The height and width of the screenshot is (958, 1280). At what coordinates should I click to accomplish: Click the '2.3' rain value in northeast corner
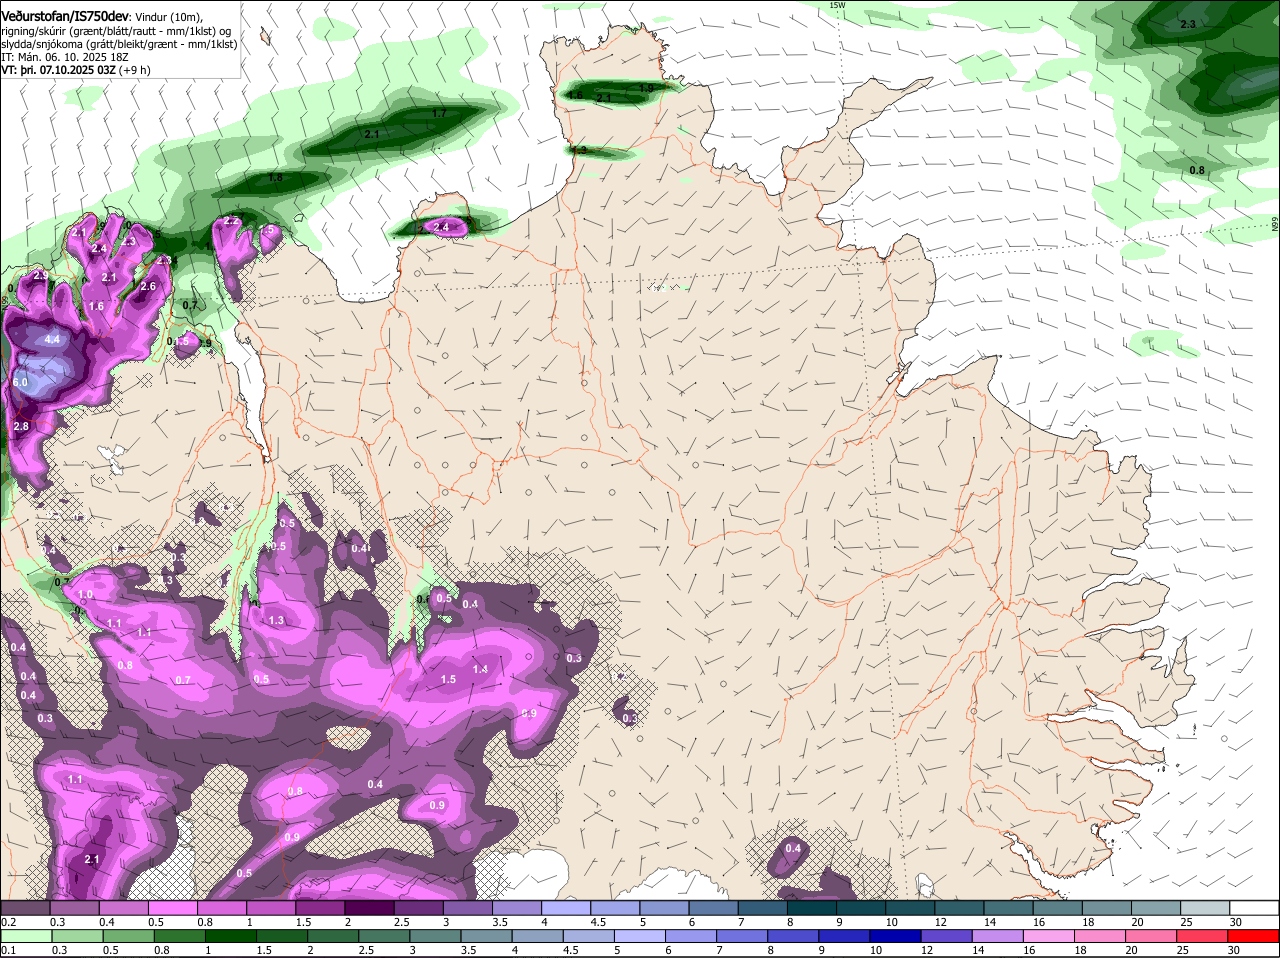click(1188, 24)
